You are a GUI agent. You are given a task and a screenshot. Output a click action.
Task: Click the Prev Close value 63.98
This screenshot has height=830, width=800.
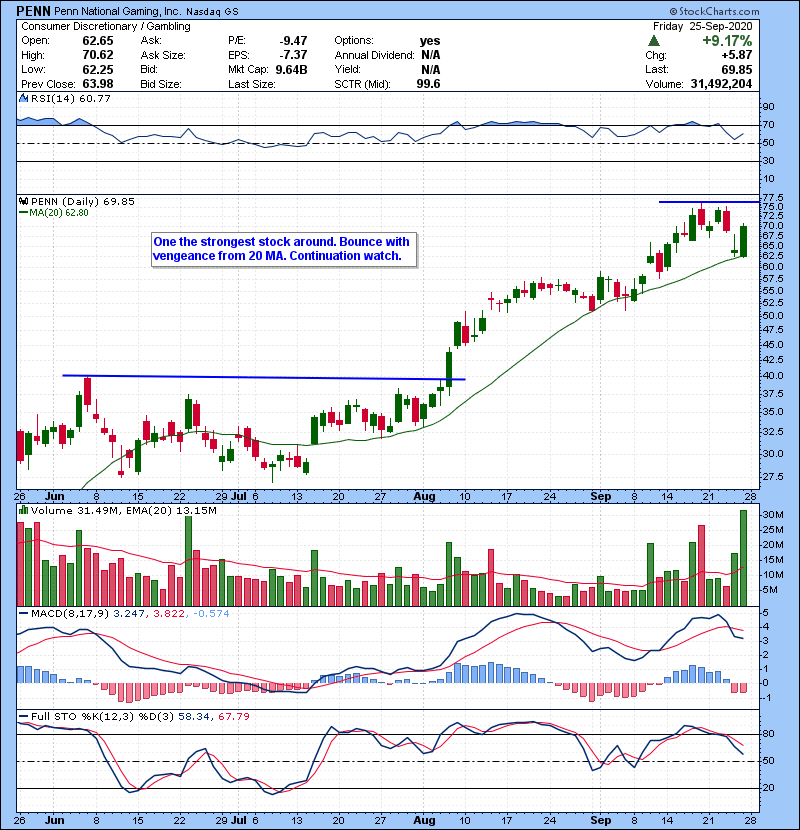pos(98,84)
